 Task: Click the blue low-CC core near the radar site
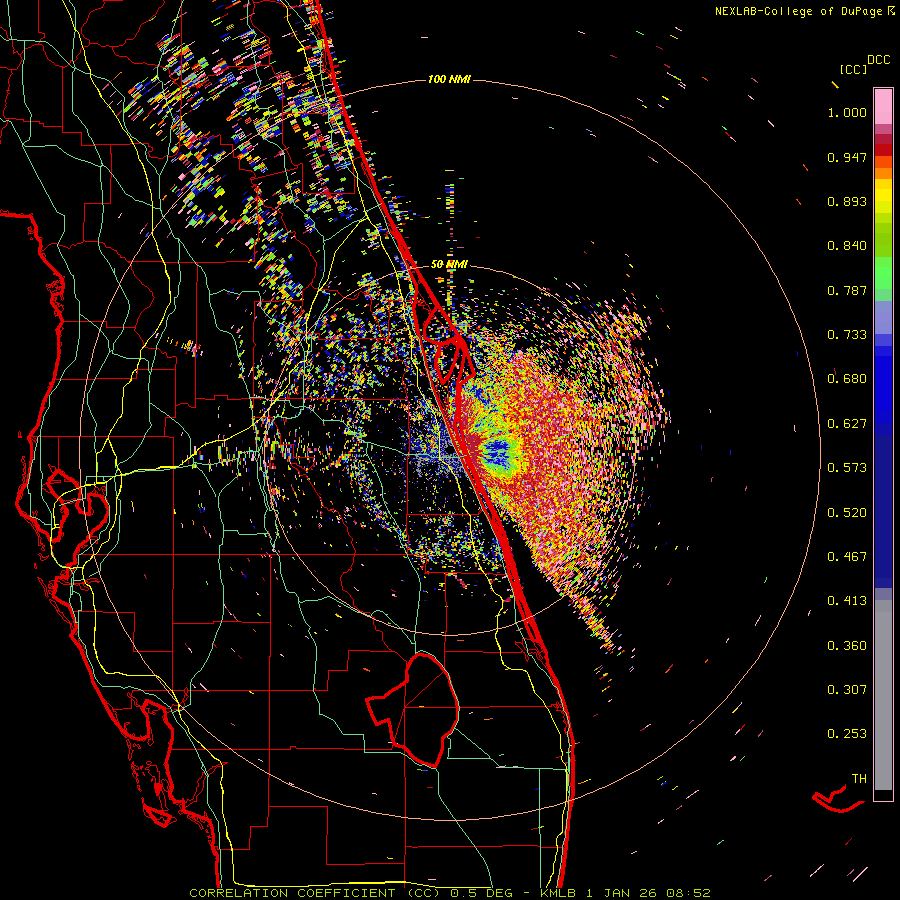[496, 452]
